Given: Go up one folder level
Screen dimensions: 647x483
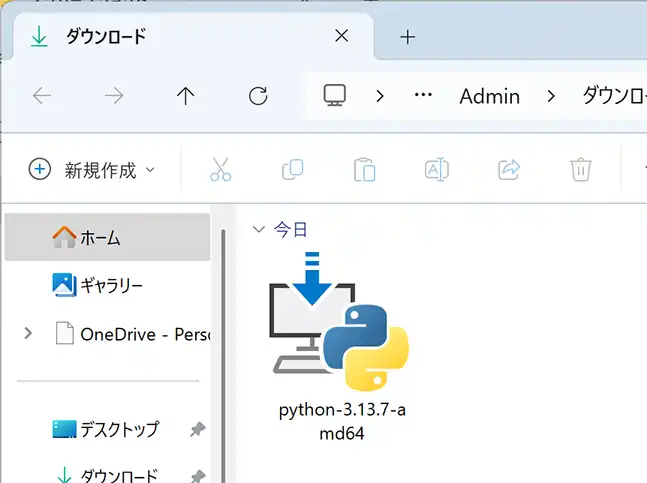Looking at the screenshot, I should click(185, 96).
